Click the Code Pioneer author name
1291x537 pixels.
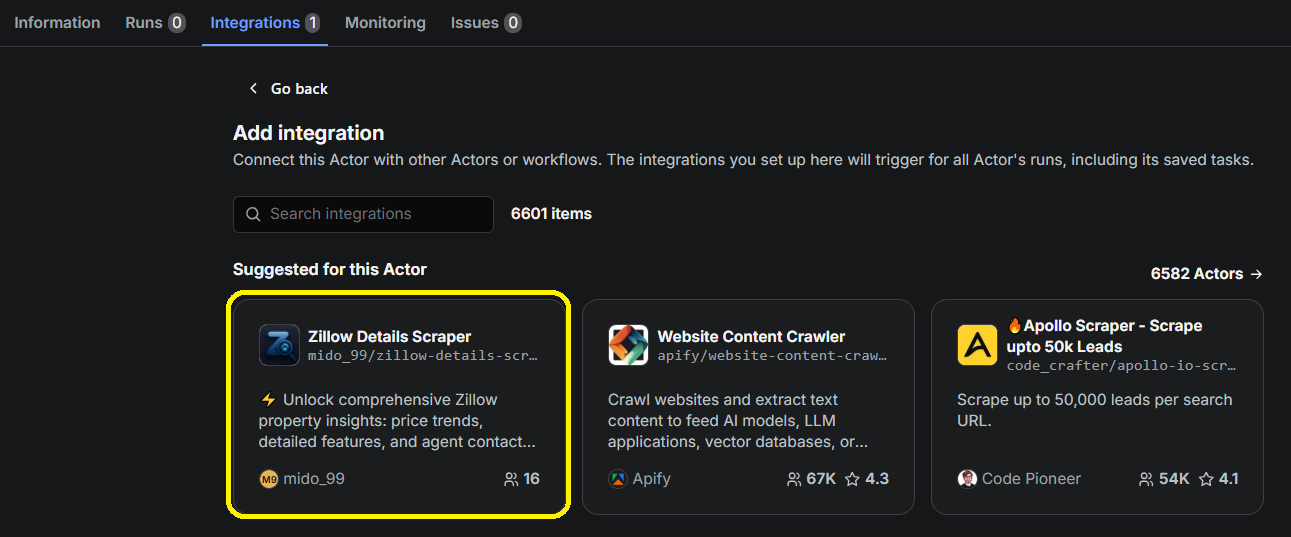[1031, 479]
